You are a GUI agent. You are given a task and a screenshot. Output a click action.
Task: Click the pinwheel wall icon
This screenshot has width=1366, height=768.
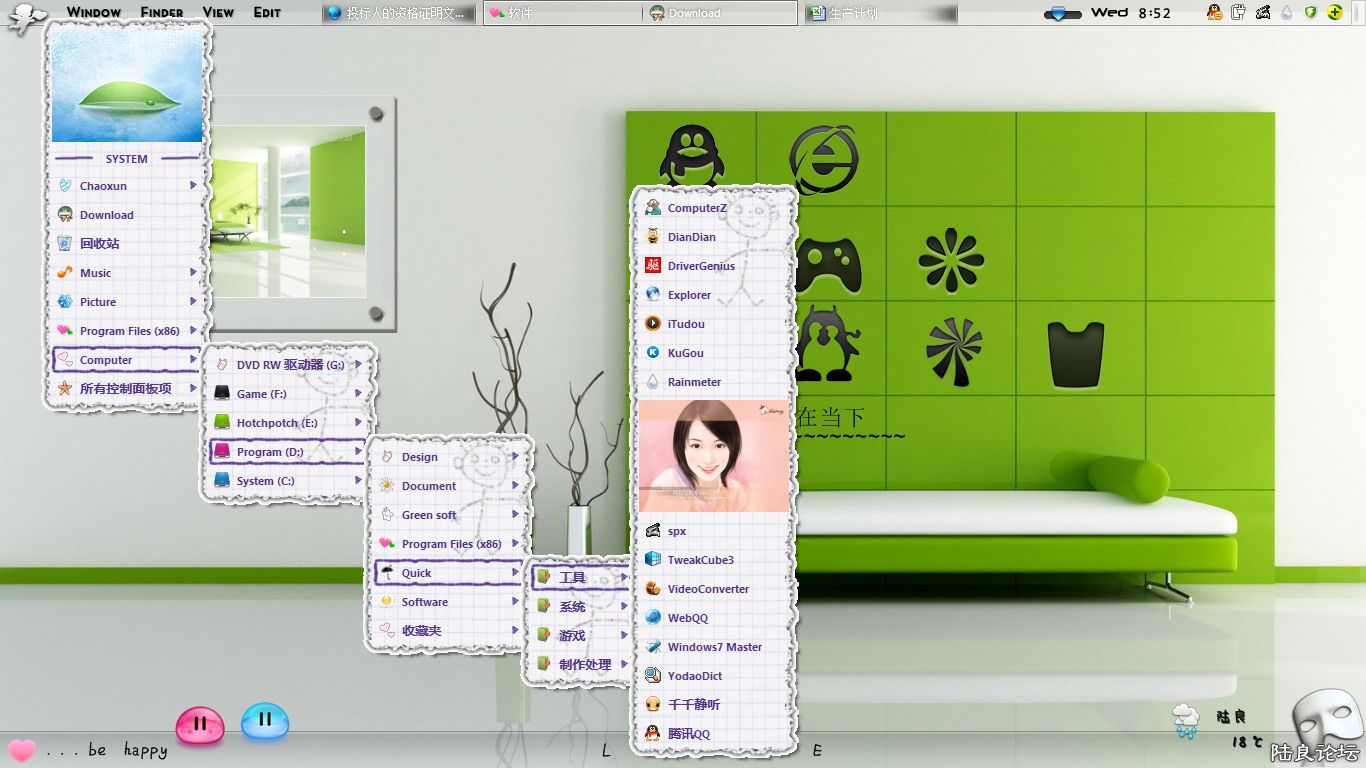click(954, 352)
